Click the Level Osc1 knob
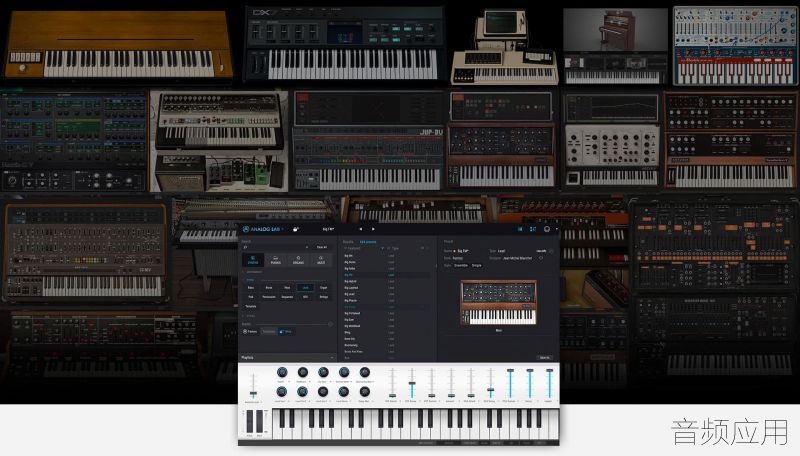The height and width of the screenshot is (456, 800). pyautogui.click(x=282, y=392)
